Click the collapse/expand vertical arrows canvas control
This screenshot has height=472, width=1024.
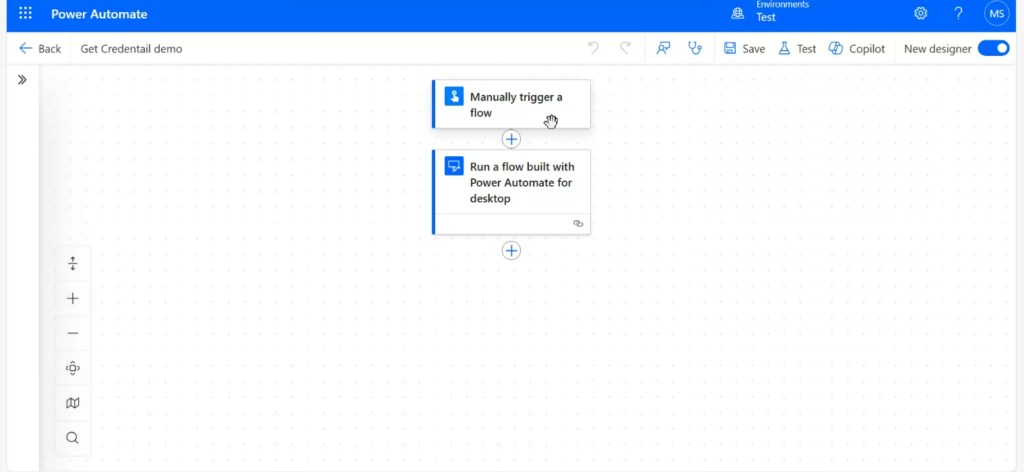72,264
